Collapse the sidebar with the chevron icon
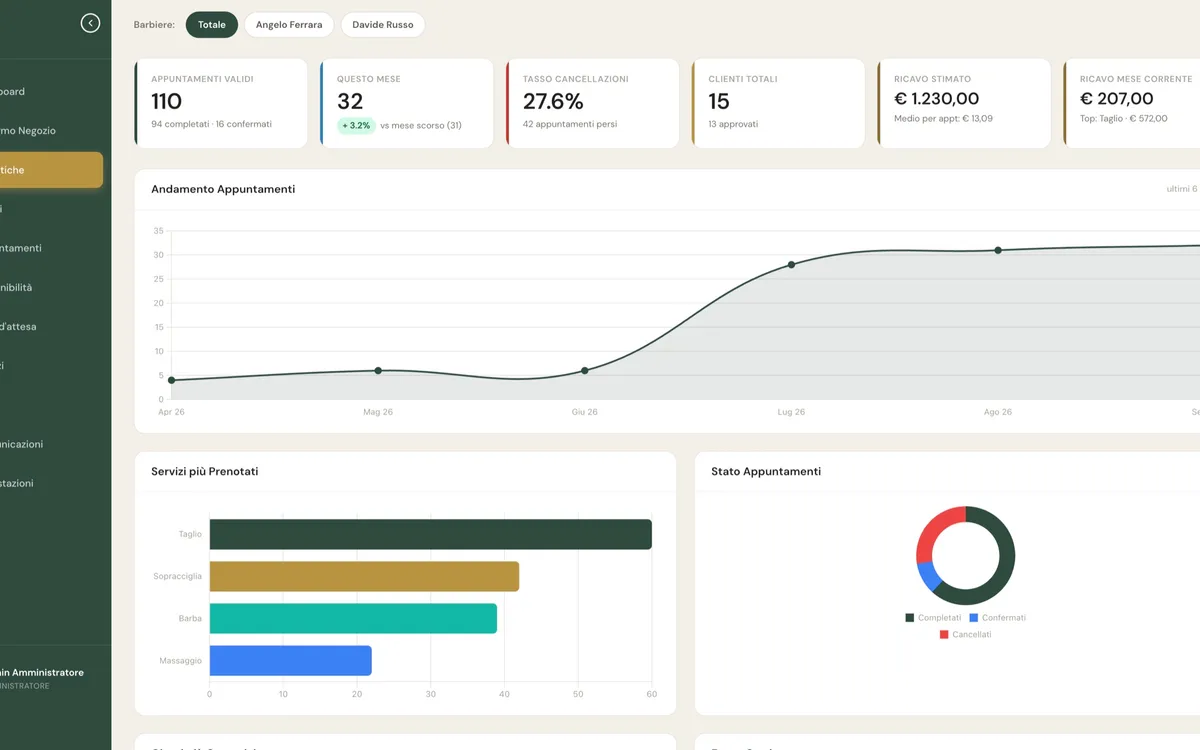This screenshot has height=750, width=1200. [x=90, y=23]
